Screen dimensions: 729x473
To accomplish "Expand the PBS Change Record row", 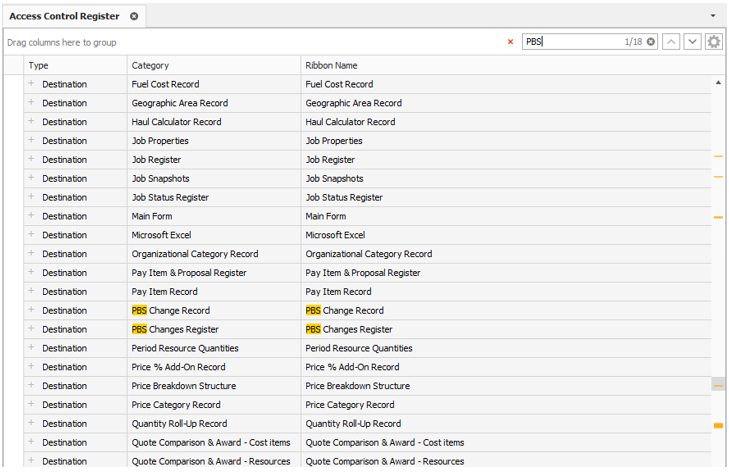I will tap(31, 310).
